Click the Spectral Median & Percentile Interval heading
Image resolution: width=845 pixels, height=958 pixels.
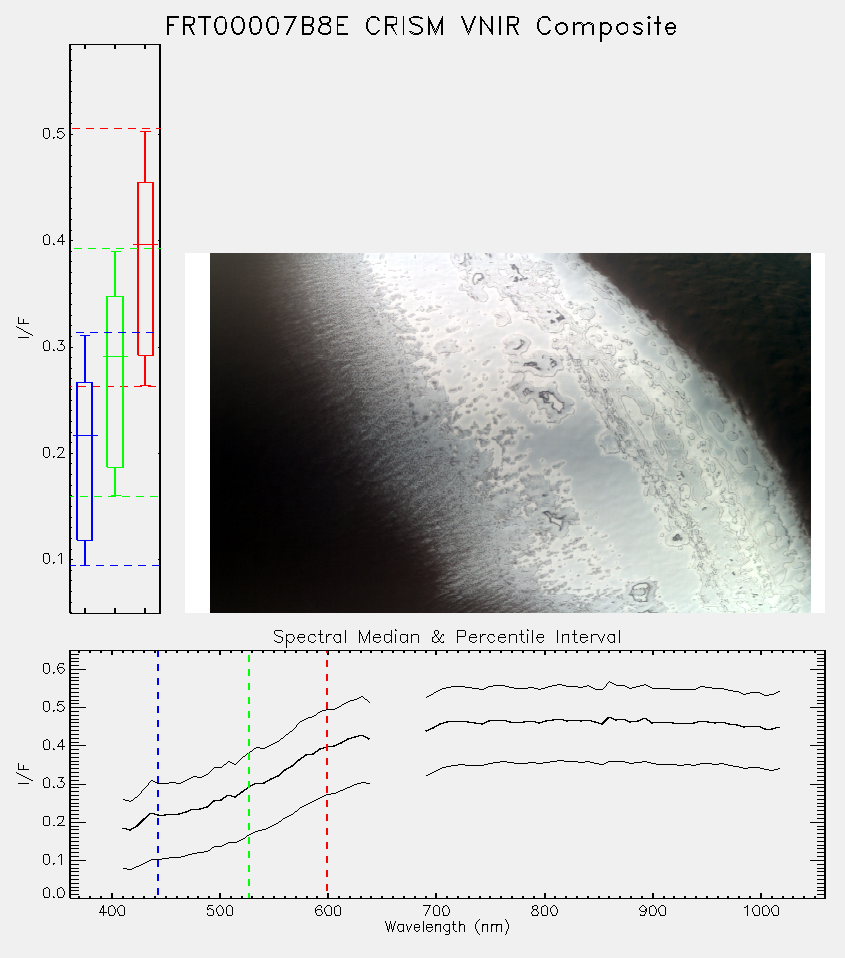(447, 637)
